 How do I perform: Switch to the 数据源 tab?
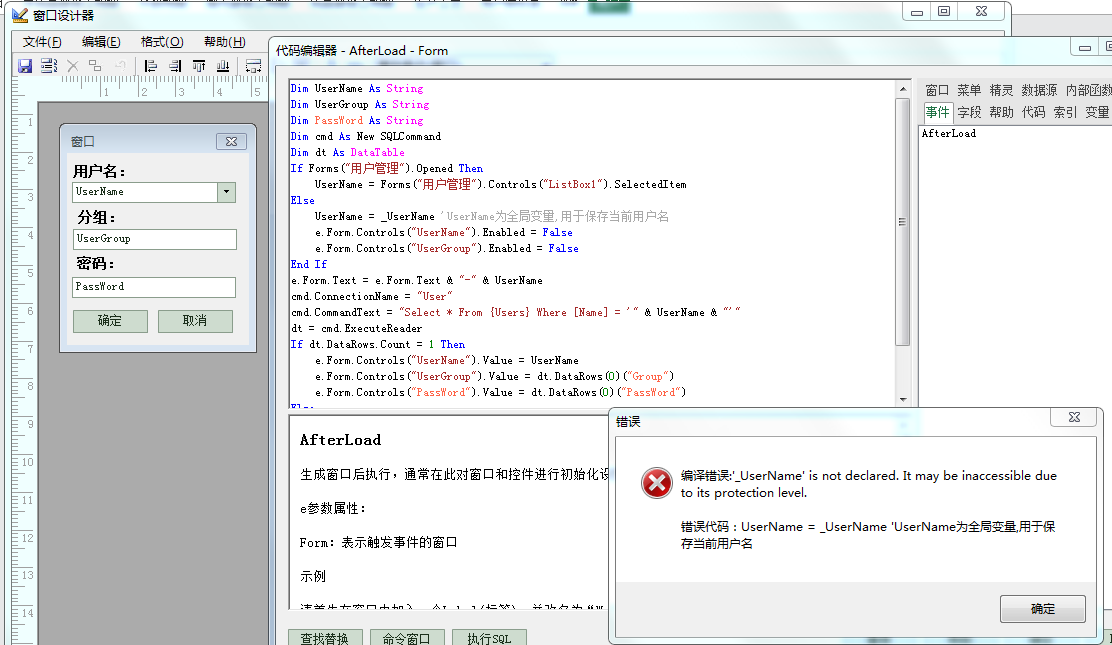1039,90
